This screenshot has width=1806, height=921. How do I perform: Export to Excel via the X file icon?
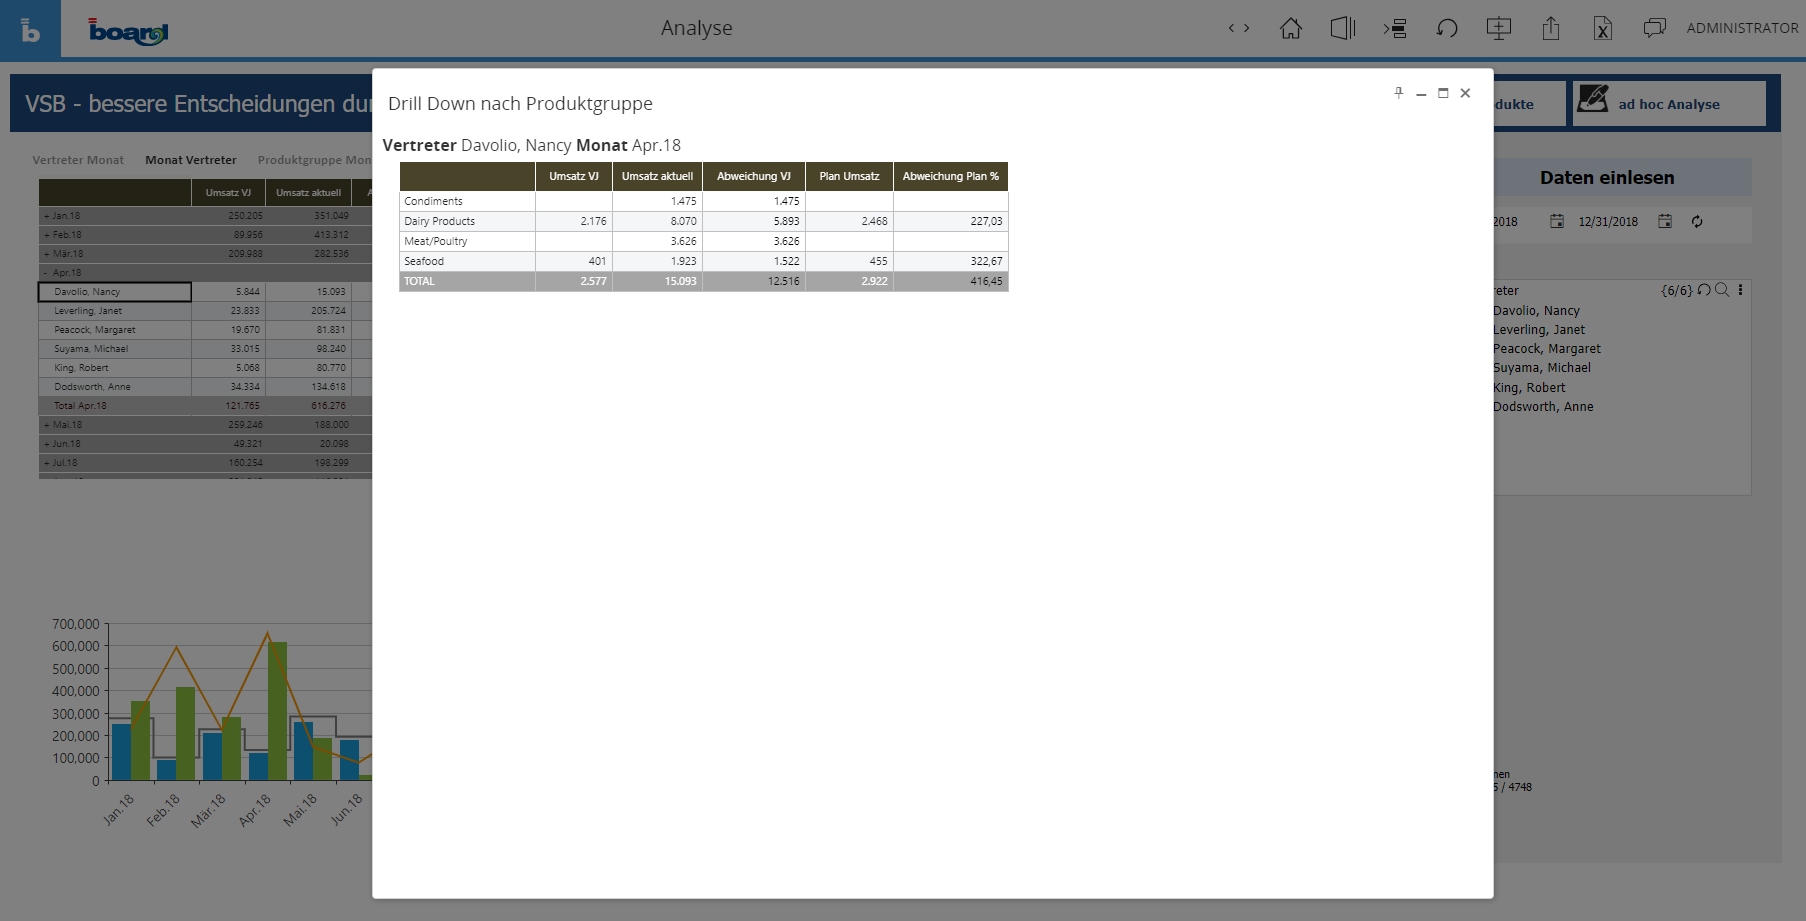1603,28
